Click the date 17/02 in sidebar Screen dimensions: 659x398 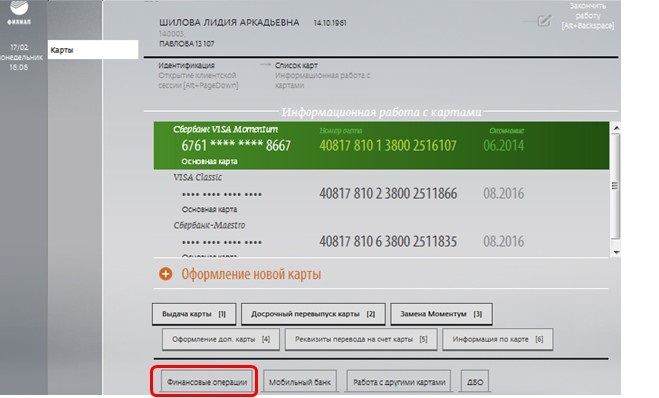[19, 47]
